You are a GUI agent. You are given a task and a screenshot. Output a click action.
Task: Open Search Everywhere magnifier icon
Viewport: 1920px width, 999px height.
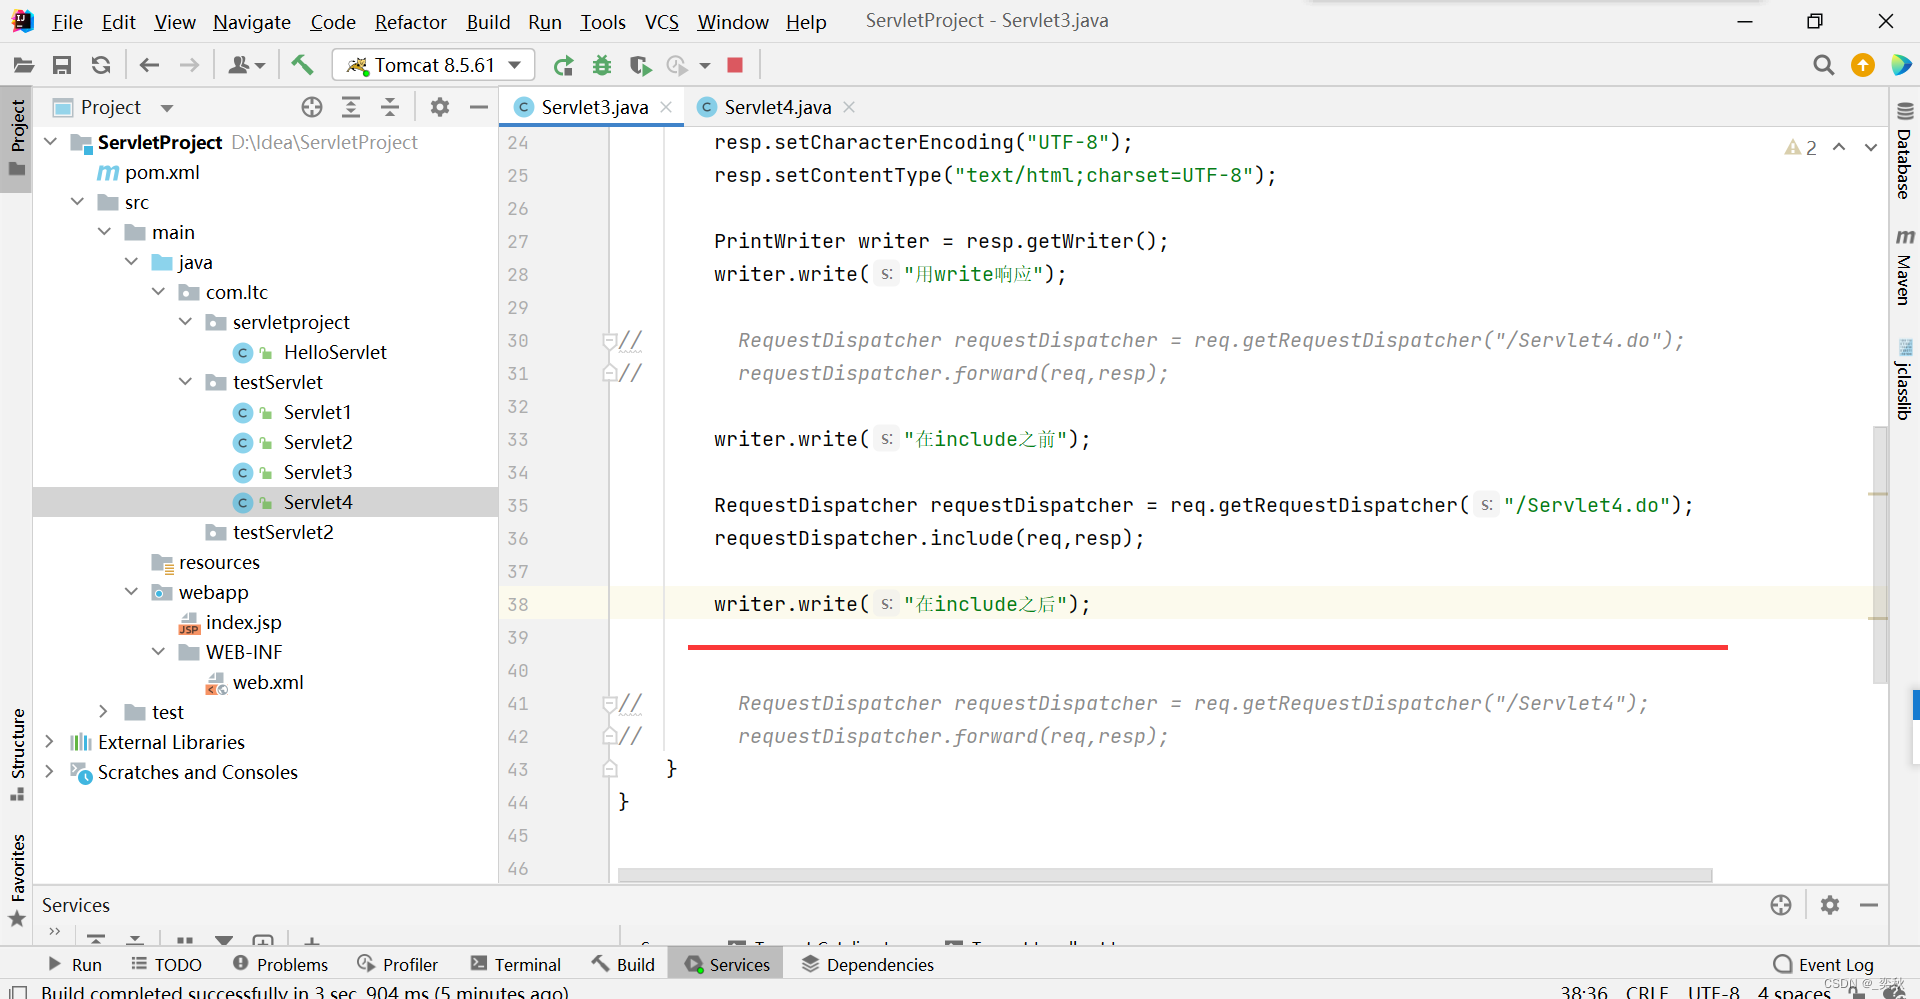(1824, 65)
